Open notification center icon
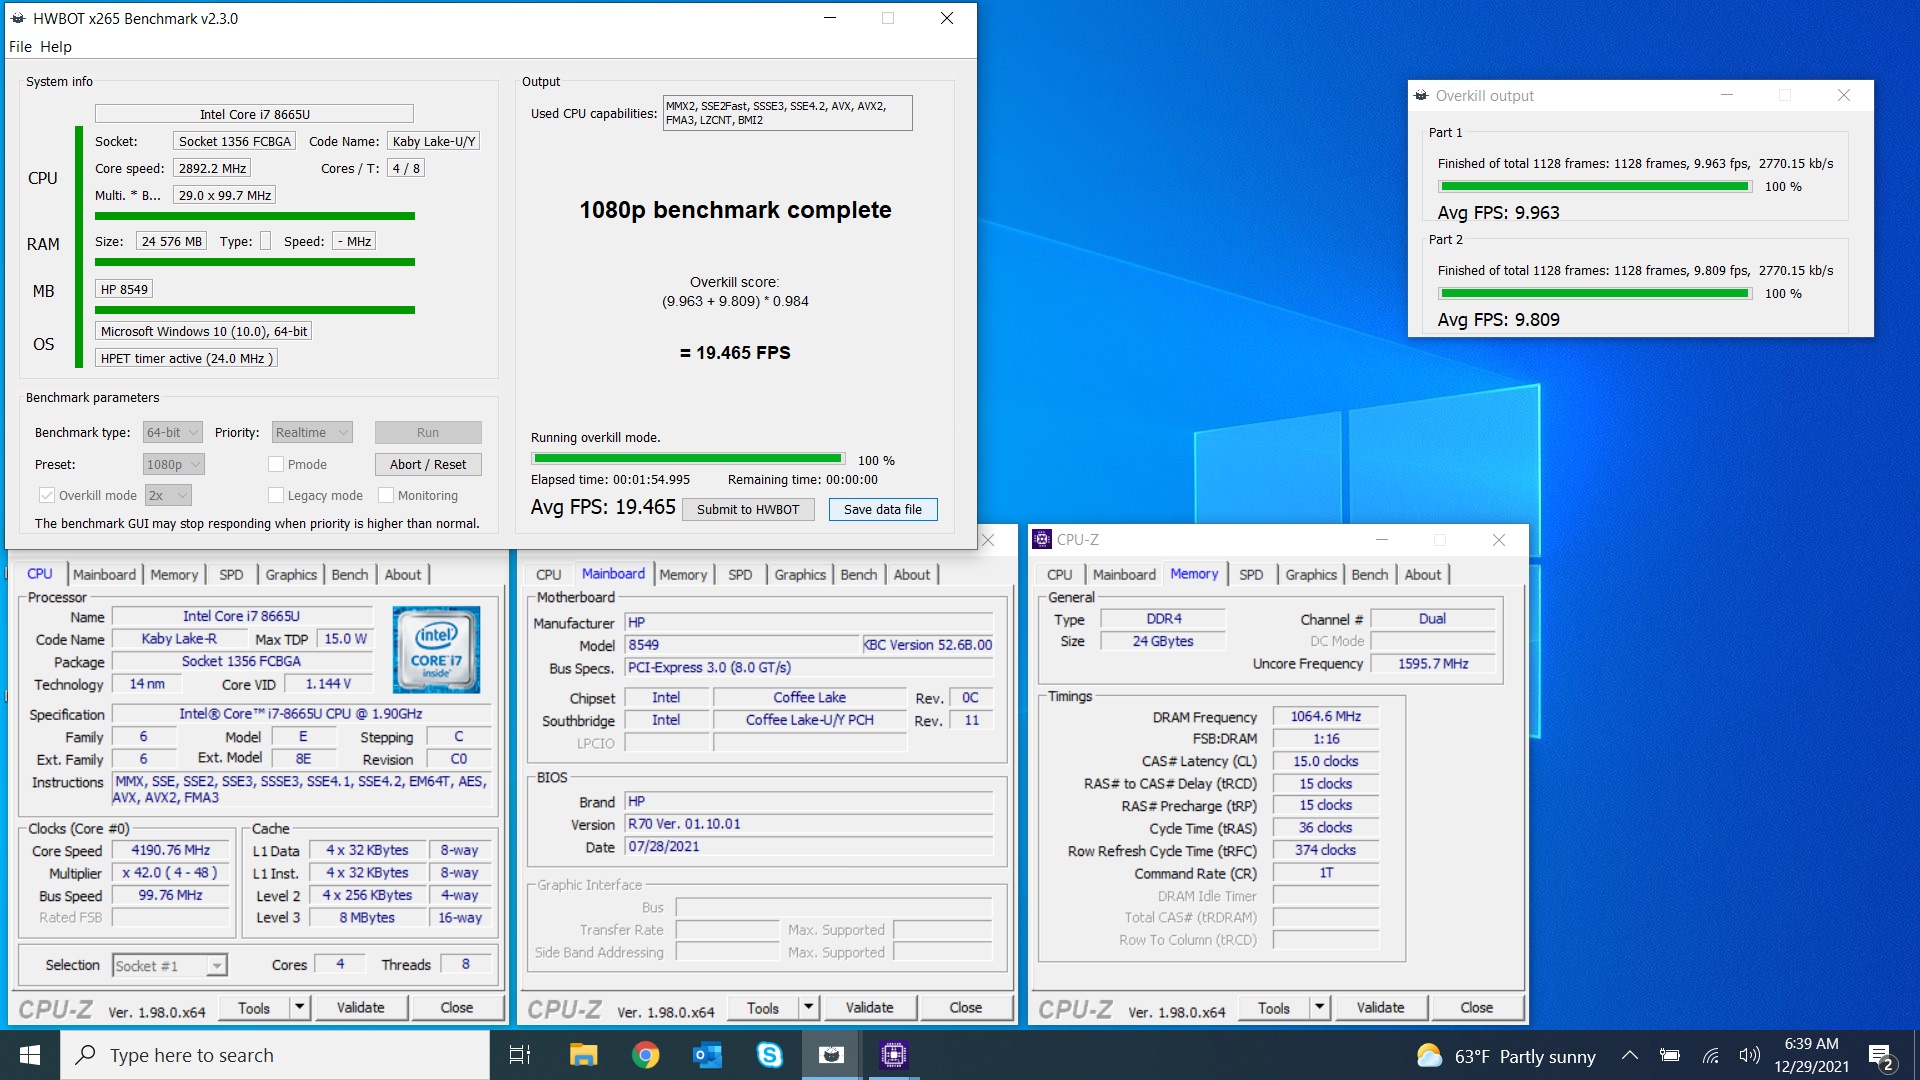 (1880, 1056)
